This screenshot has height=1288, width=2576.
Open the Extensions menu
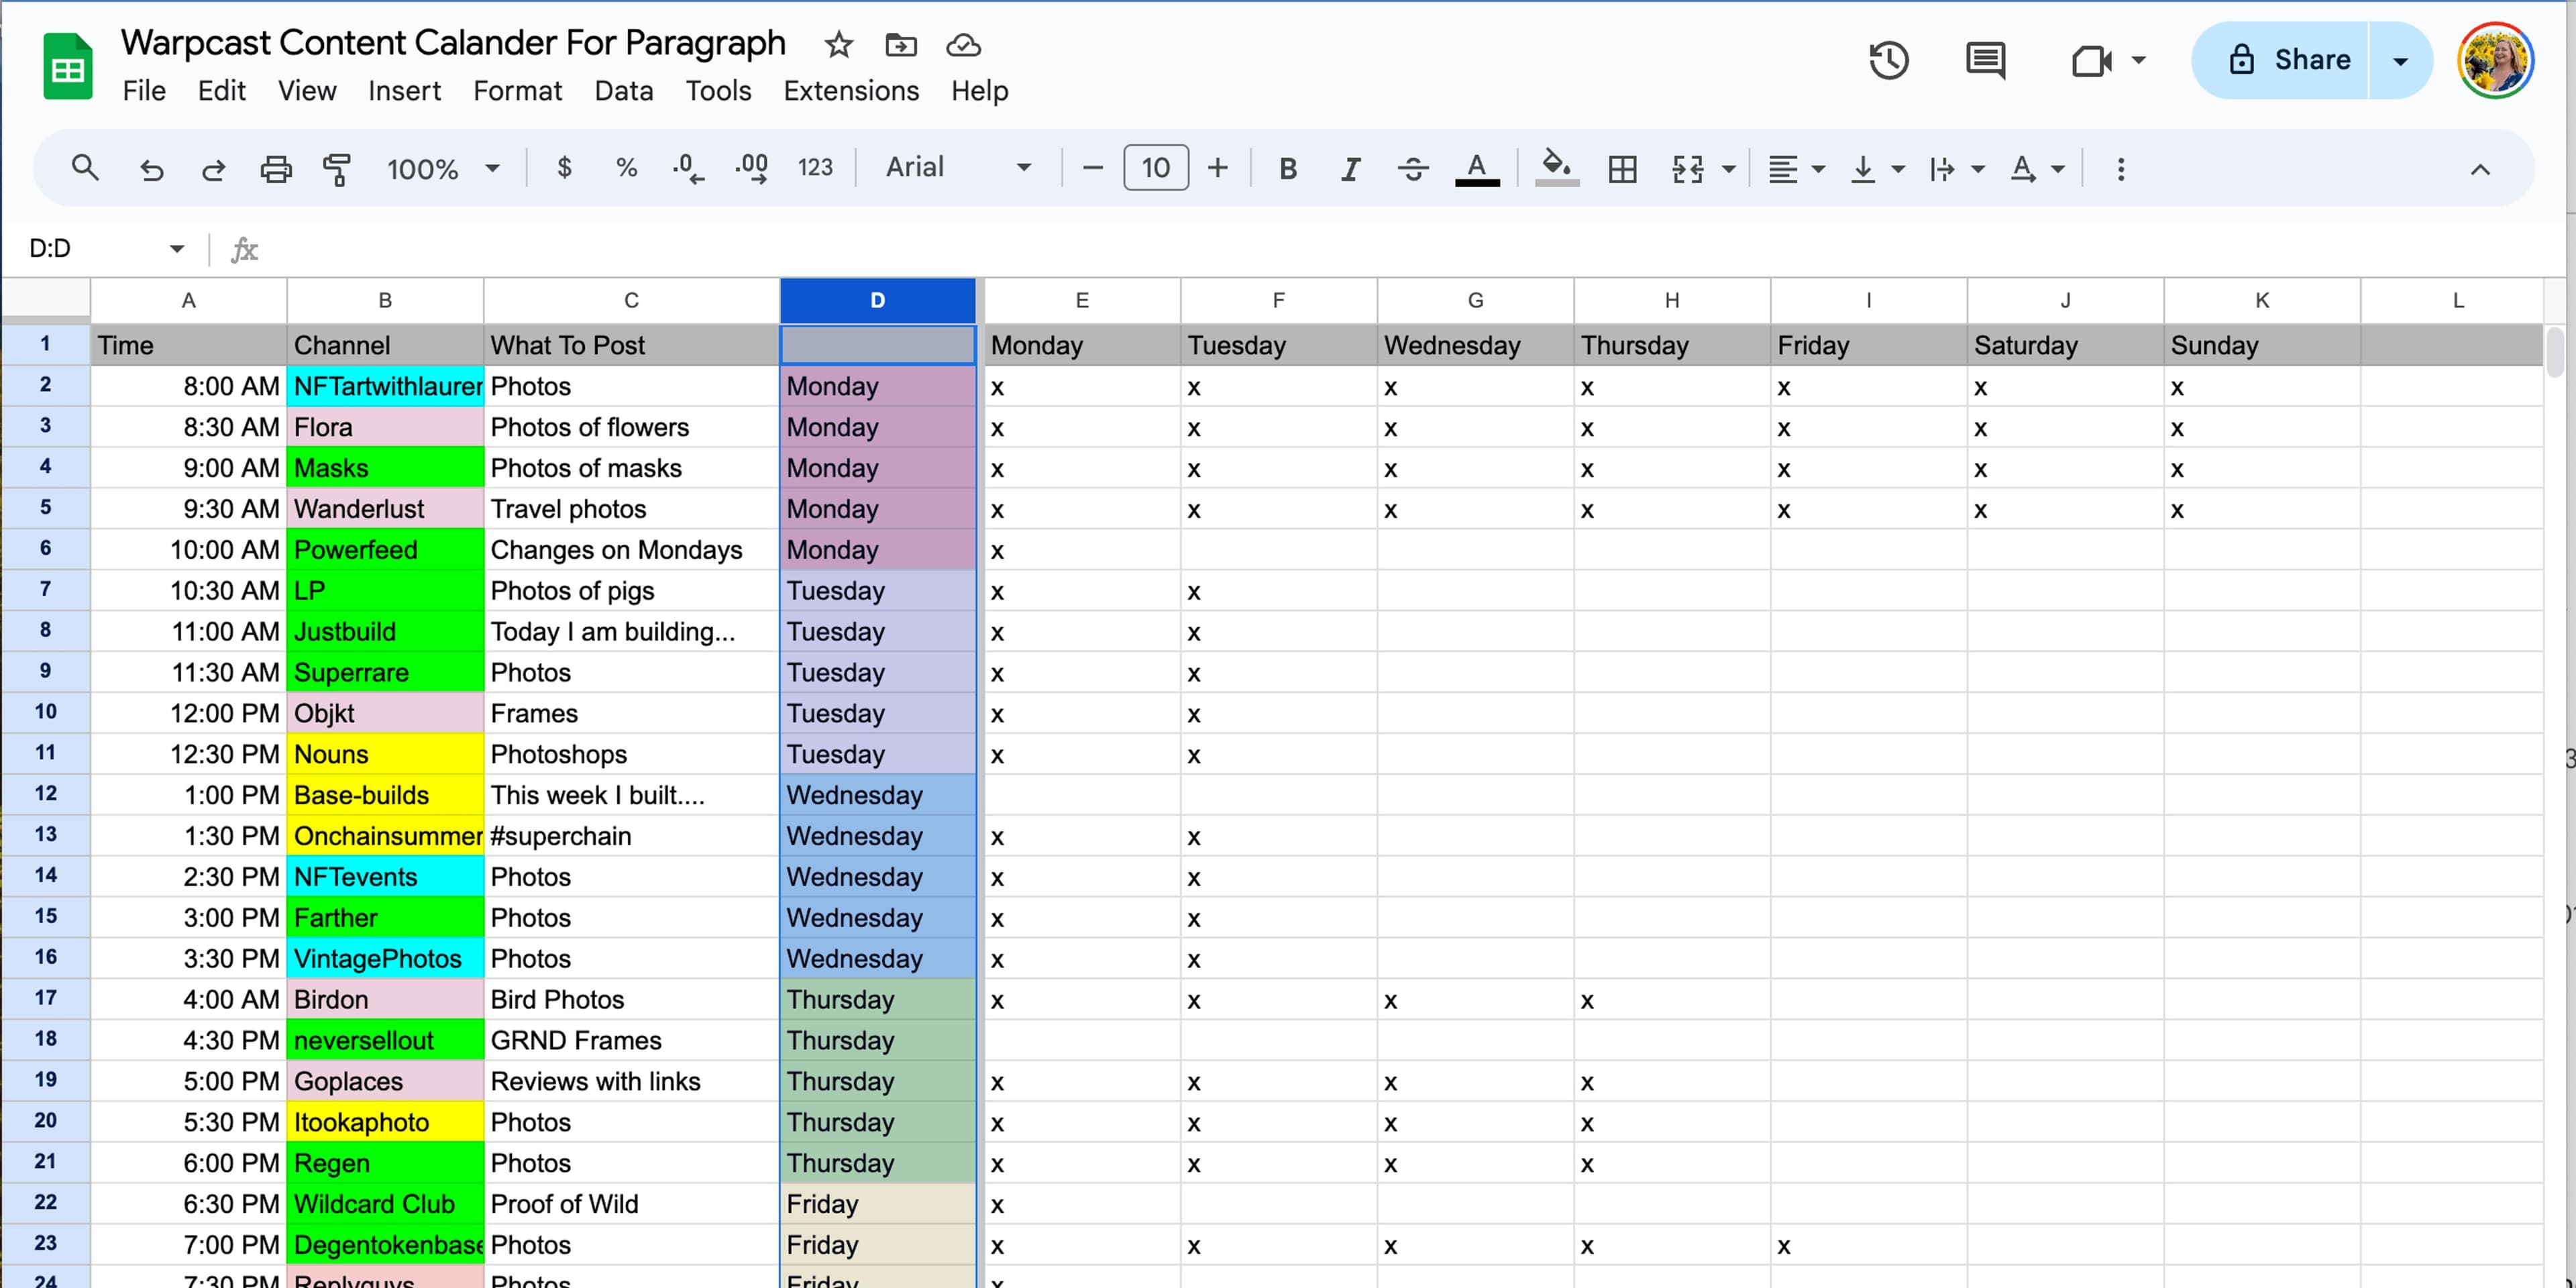tap(851, 91)
